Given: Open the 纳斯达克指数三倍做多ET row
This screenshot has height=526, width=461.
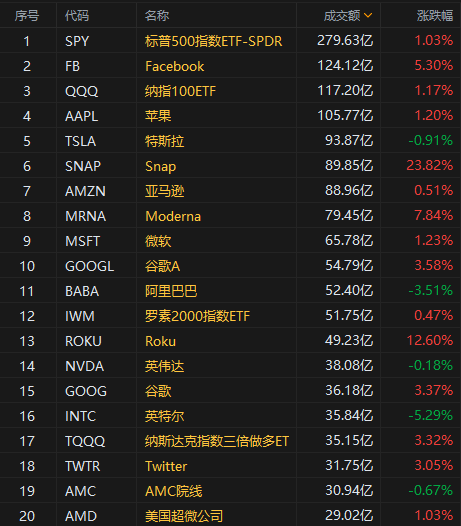Looking at the screenshot, I should click(x=230, y=441).
